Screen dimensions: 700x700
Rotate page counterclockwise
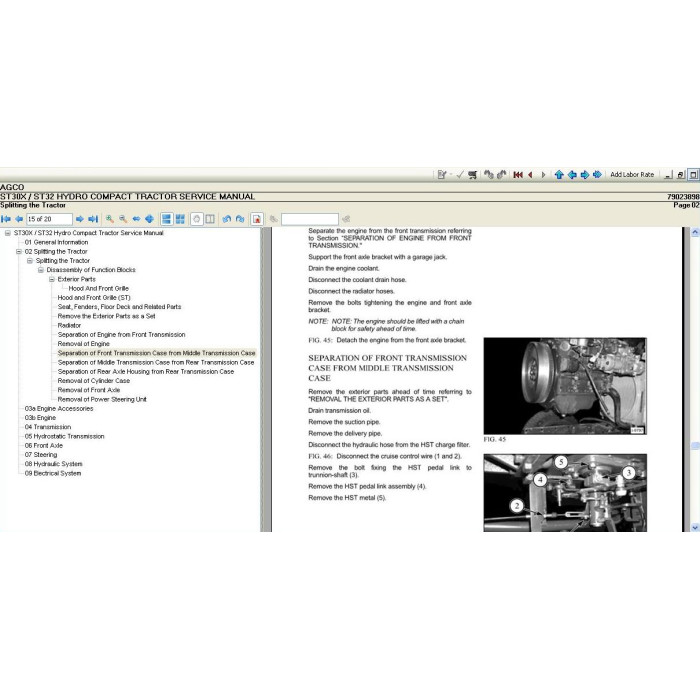click(x=227, y=219)
